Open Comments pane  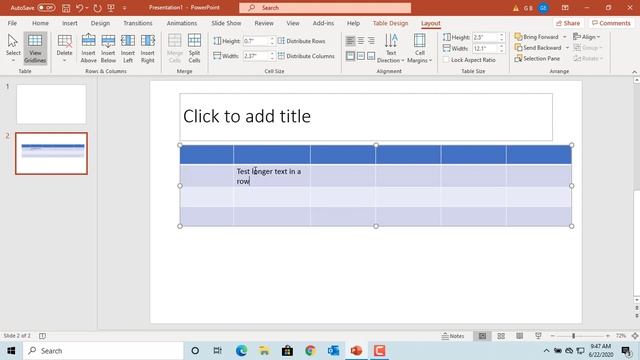pyautogui.click(x=611, y=23)
